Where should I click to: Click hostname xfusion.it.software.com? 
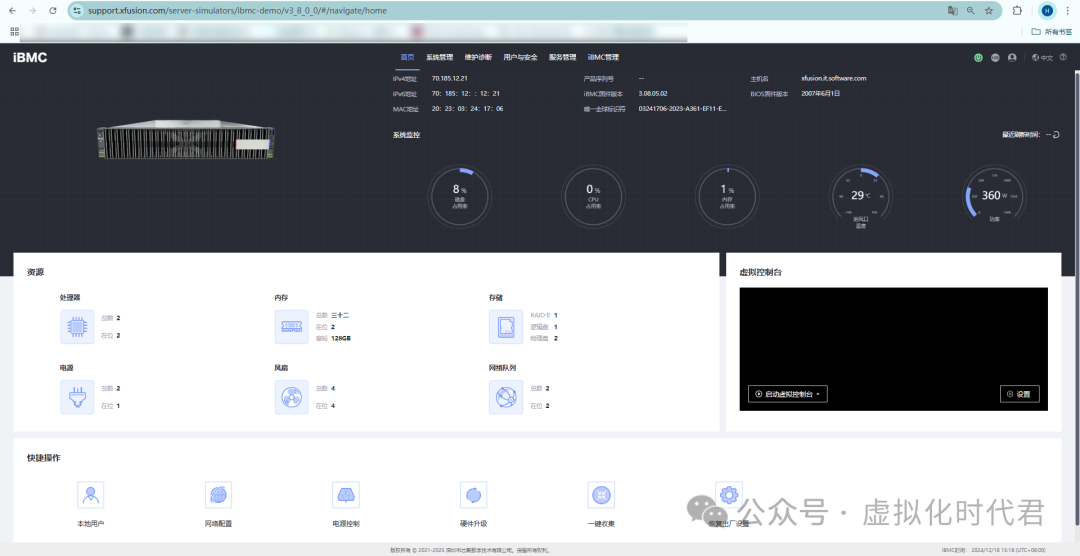coord(833,79)
